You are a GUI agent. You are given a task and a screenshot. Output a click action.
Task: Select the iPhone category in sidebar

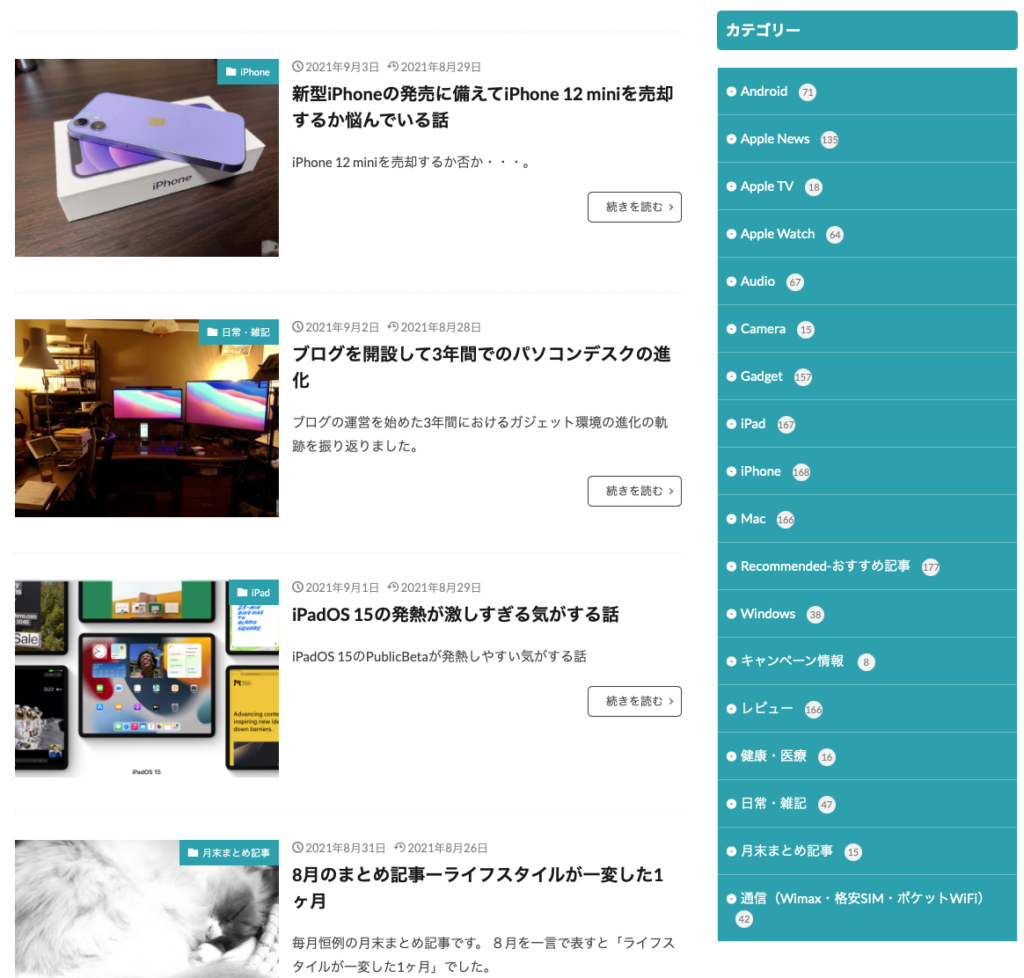click(867, 471)
